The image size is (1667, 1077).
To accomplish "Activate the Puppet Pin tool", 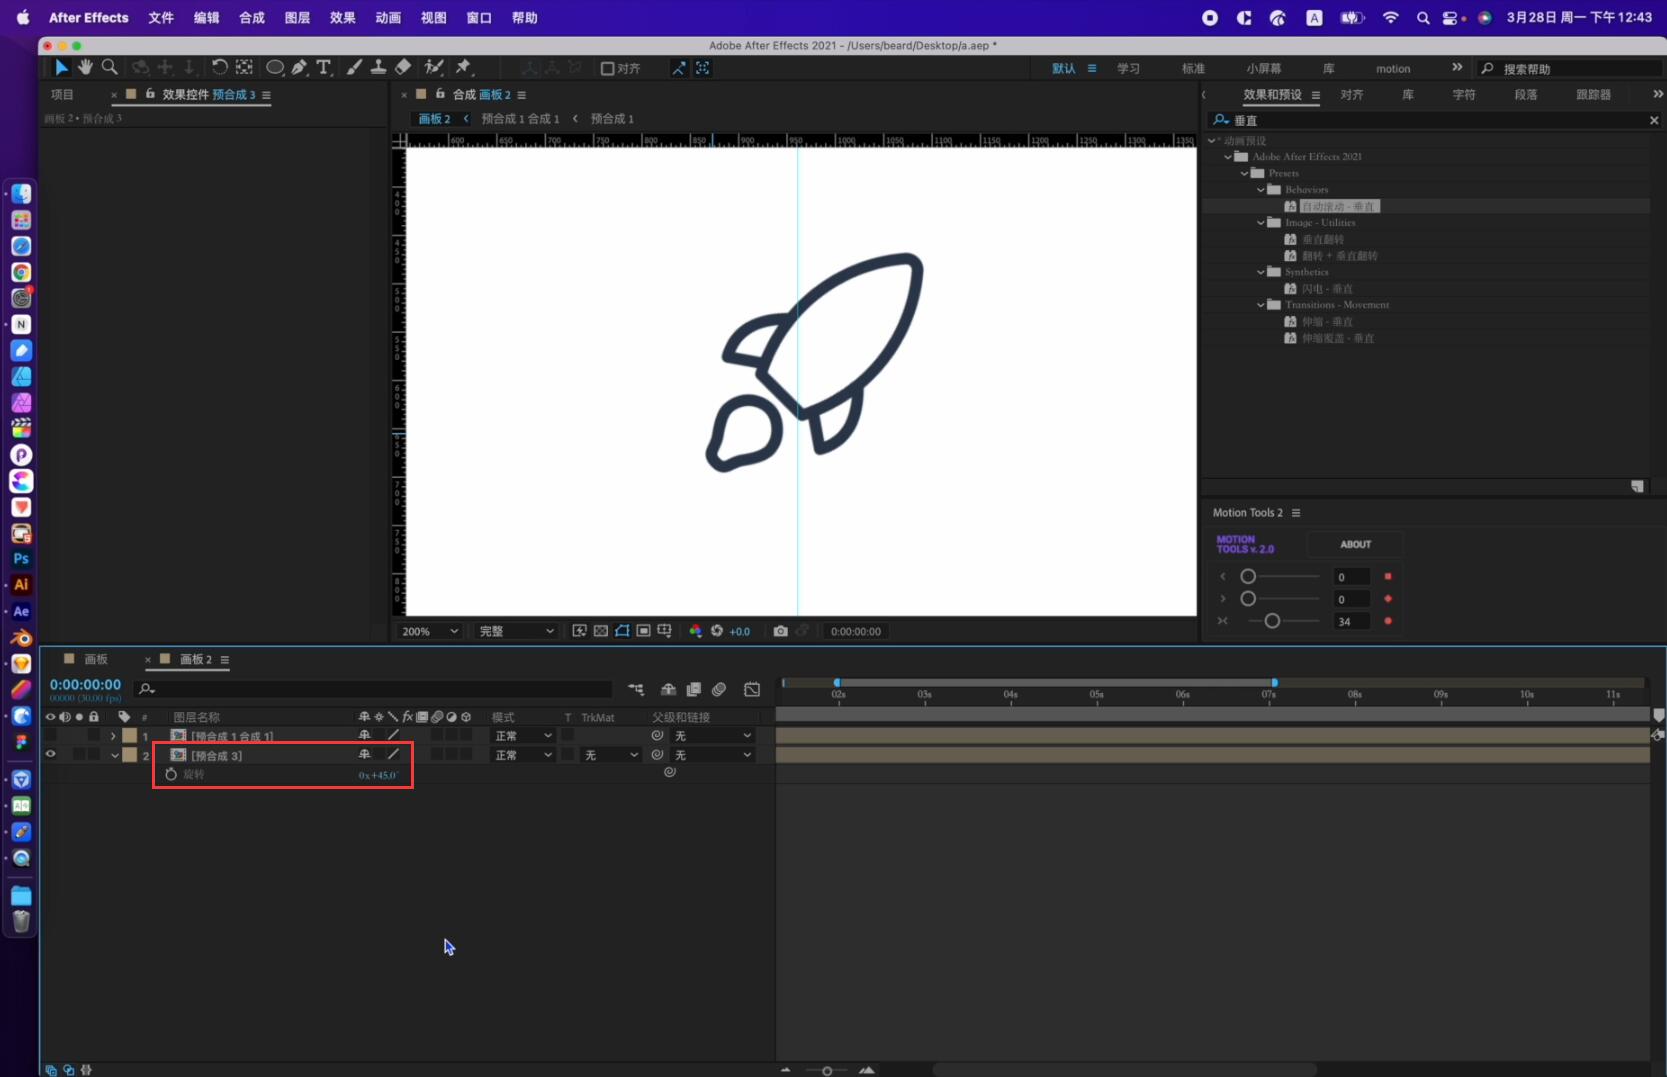I will tap(463, 67).
